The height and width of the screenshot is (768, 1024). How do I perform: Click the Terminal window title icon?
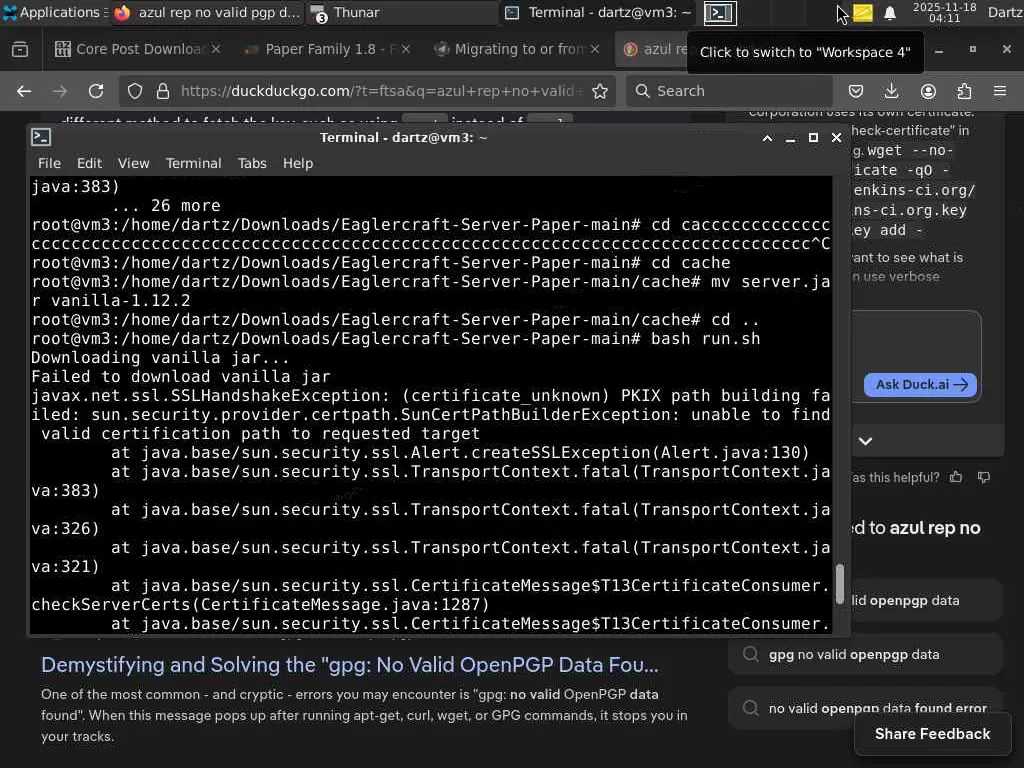(x=41, y=137)
